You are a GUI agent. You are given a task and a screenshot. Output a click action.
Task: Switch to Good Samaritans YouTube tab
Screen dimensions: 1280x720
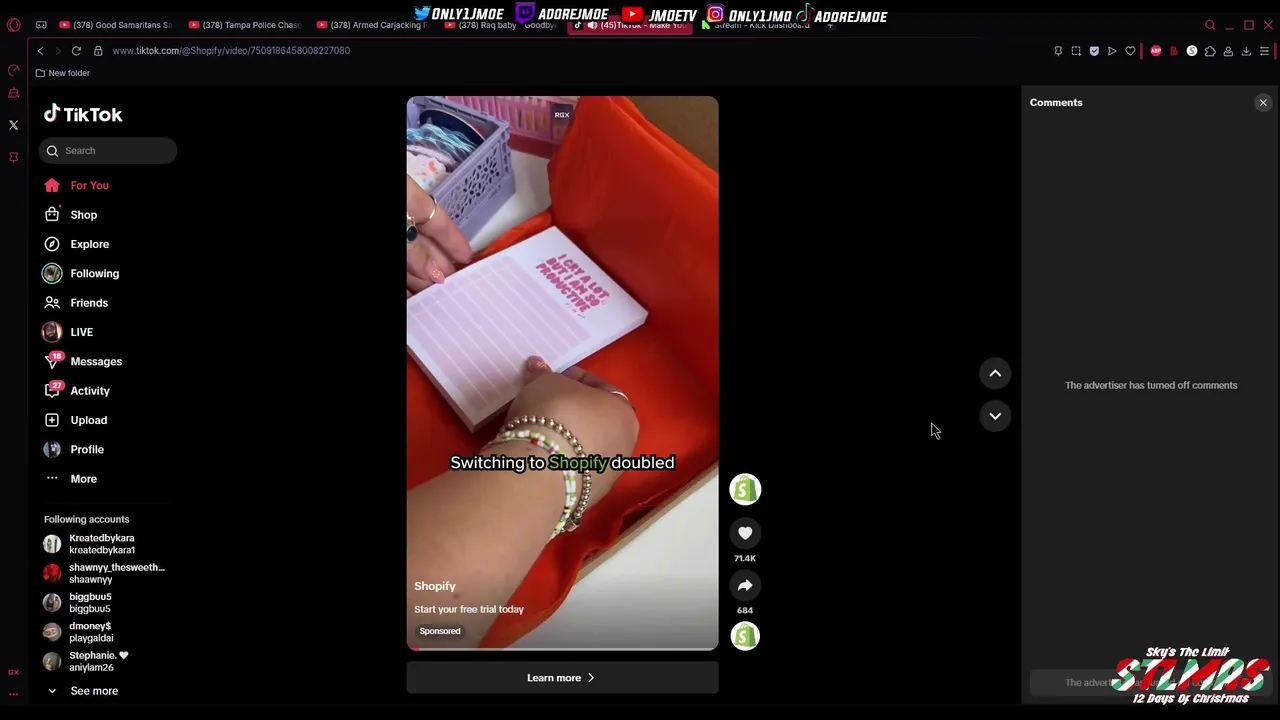pyautogui.click(x=115, y=25)
